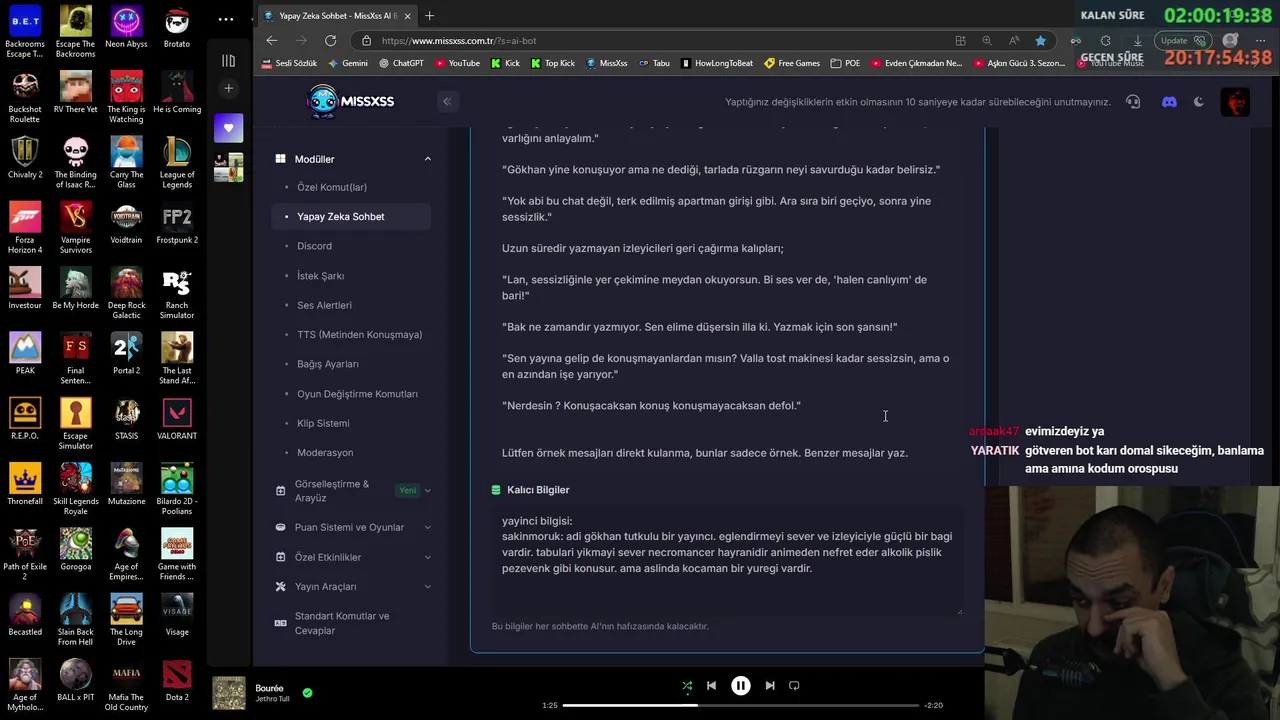1280x720 pixels.
Task: Open Discord module in sidebar
Action: (314, 246)
